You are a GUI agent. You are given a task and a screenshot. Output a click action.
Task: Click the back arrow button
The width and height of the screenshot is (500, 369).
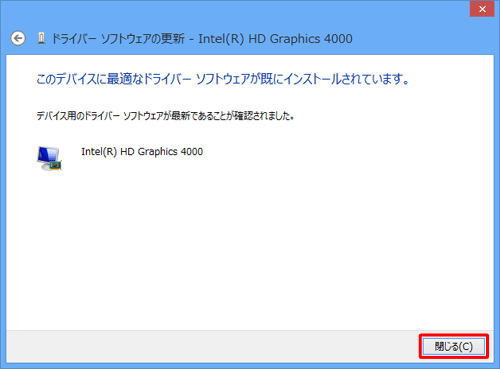click(18, 39)
